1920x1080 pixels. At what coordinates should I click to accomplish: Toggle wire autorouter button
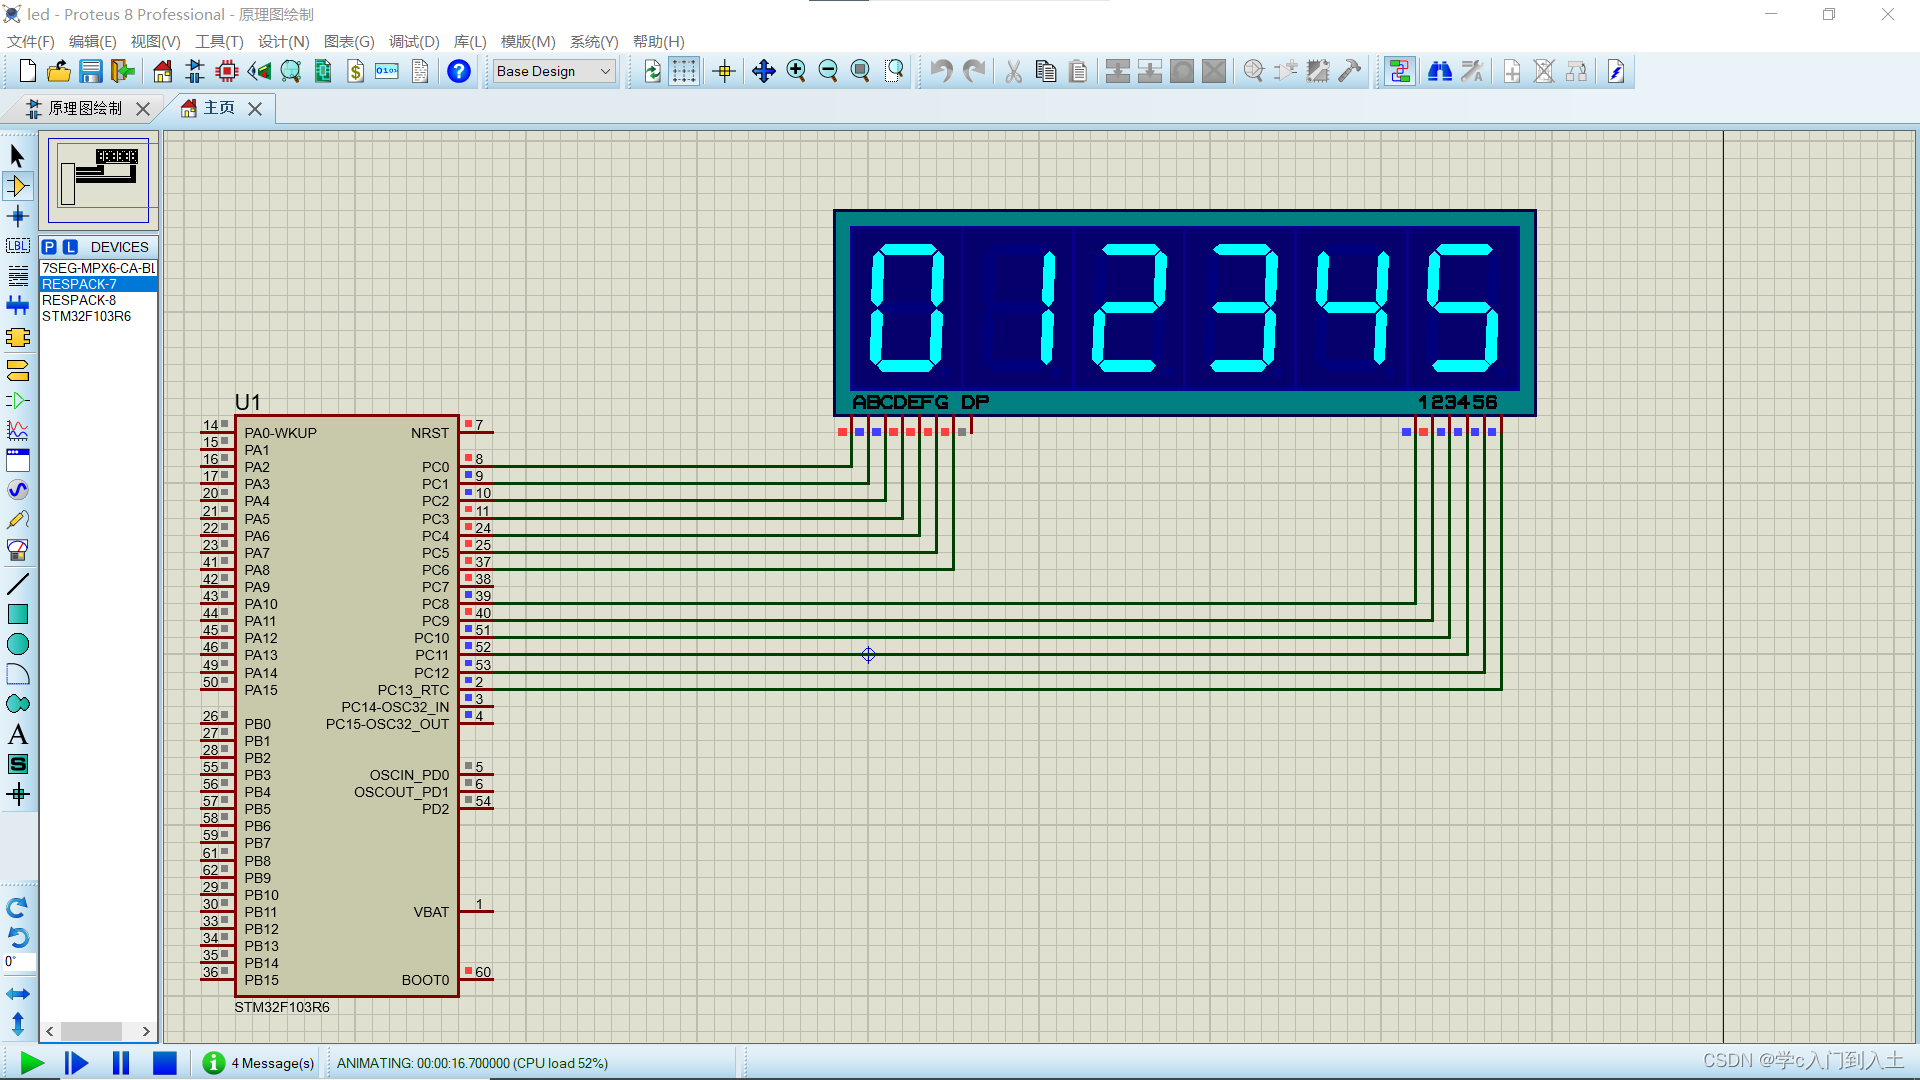click(x=1399, y=71)
